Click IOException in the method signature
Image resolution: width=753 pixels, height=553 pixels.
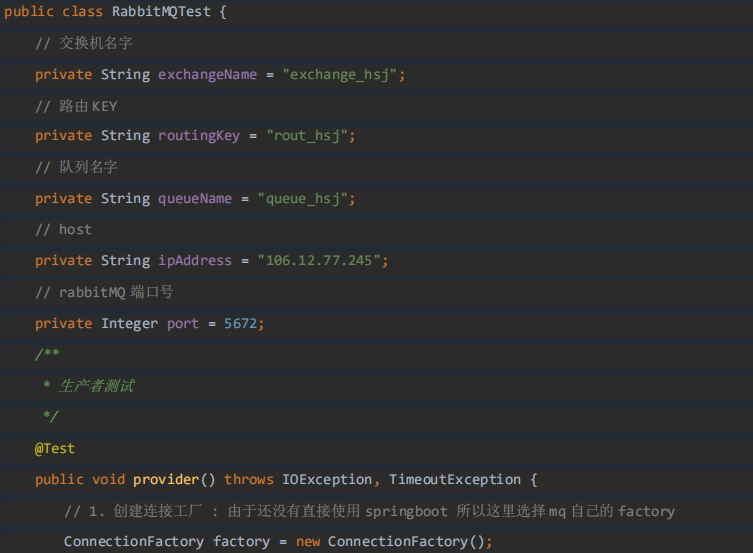pyautogui.click(x=327, y=480)
